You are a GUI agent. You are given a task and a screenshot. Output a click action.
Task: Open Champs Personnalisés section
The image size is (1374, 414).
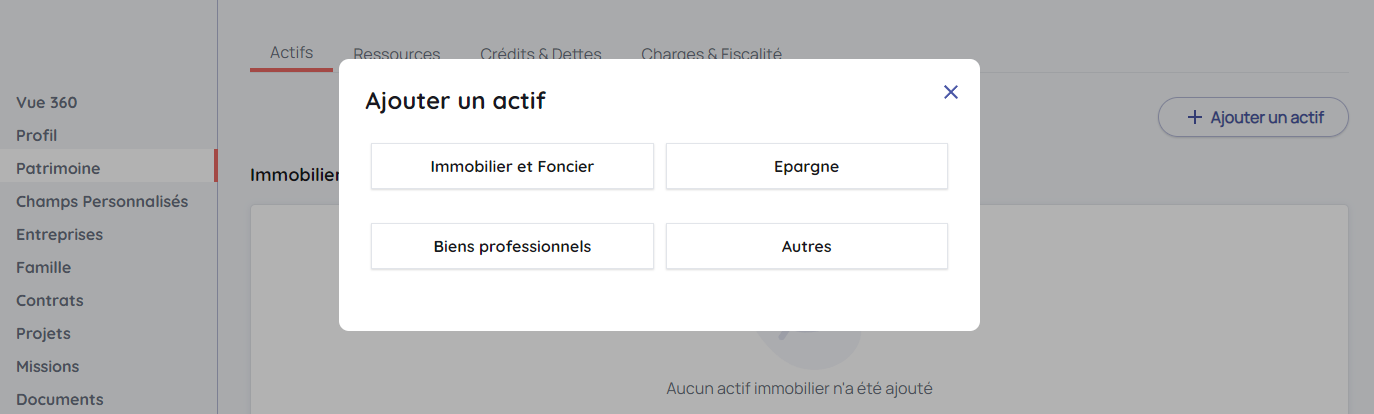102,201
